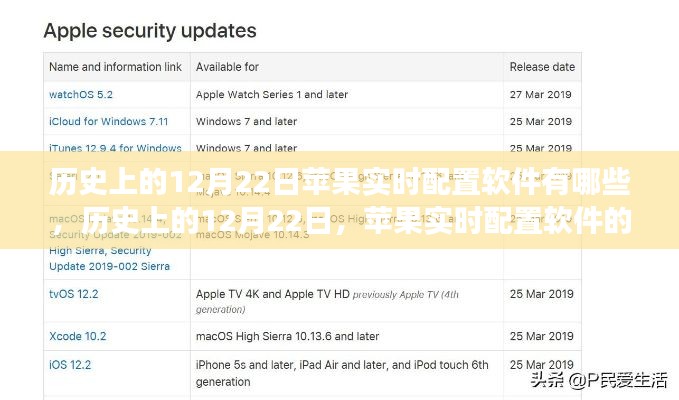
Task: Select the 头条 @P民爱生活 watermark
Action: (599, 380)
